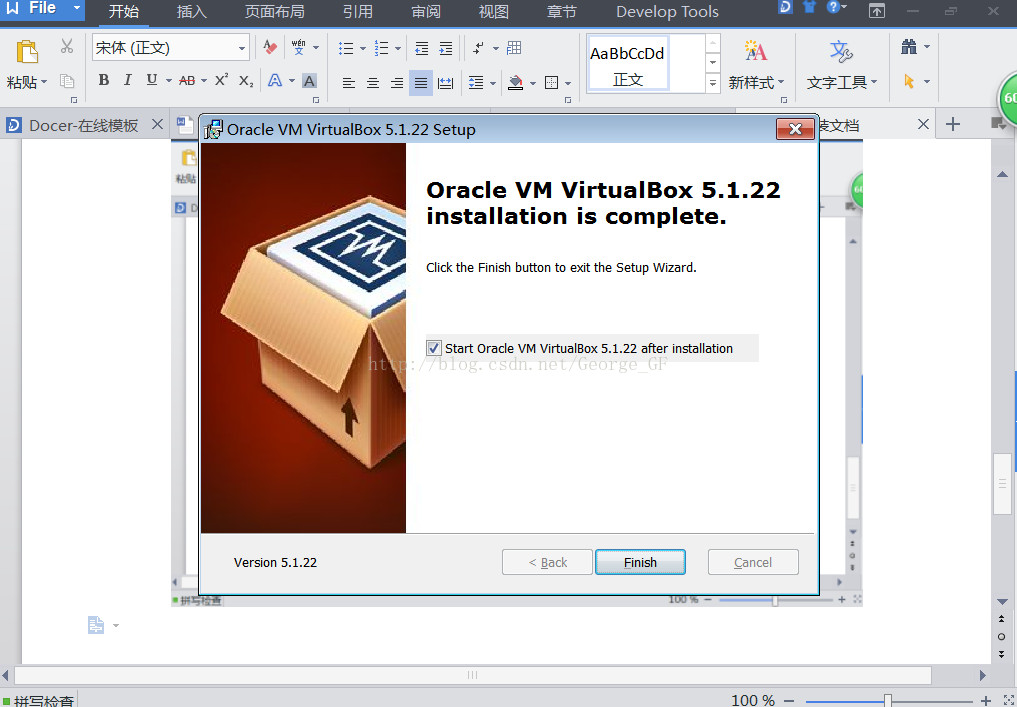The image size is (1017, 707).
Task: Toggle bold formatting
Action: (x=104, y=80)
